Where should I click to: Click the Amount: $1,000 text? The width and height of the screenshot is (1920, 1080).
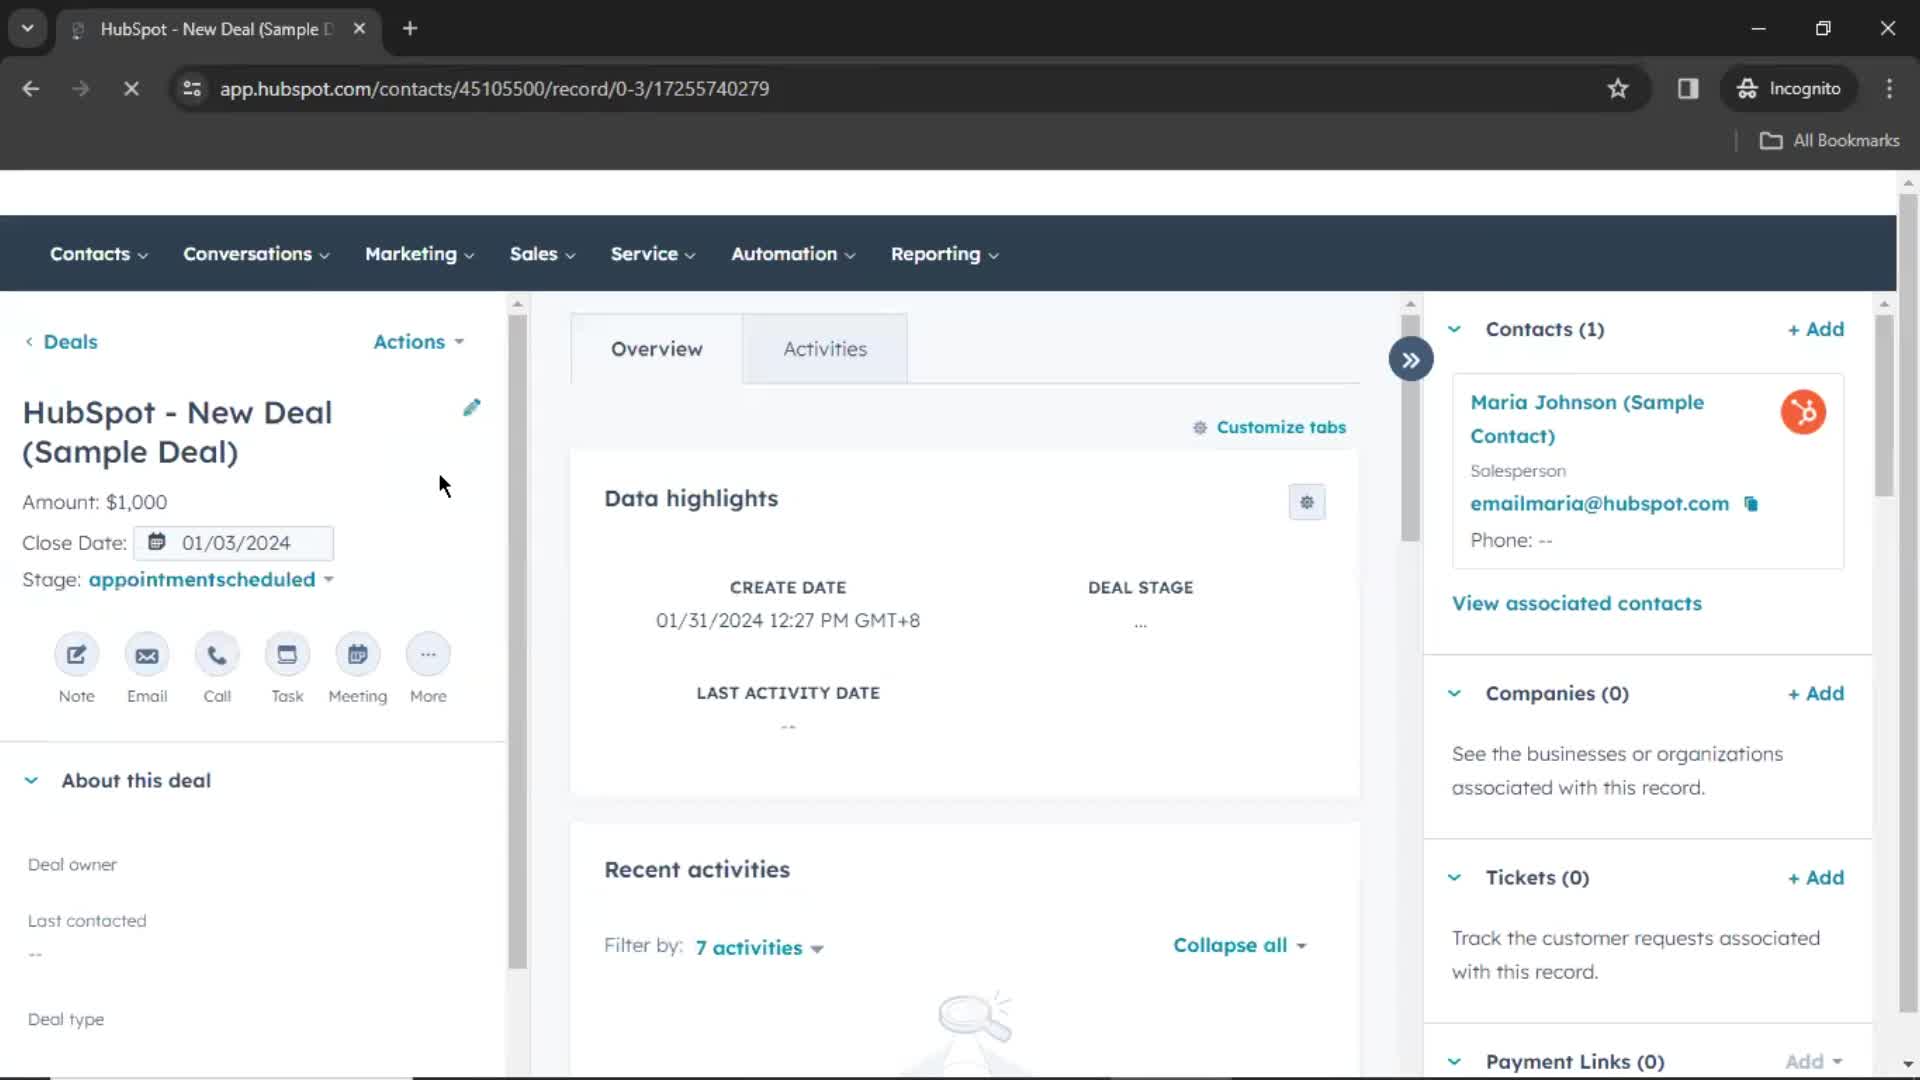click(x=95, y=502)
